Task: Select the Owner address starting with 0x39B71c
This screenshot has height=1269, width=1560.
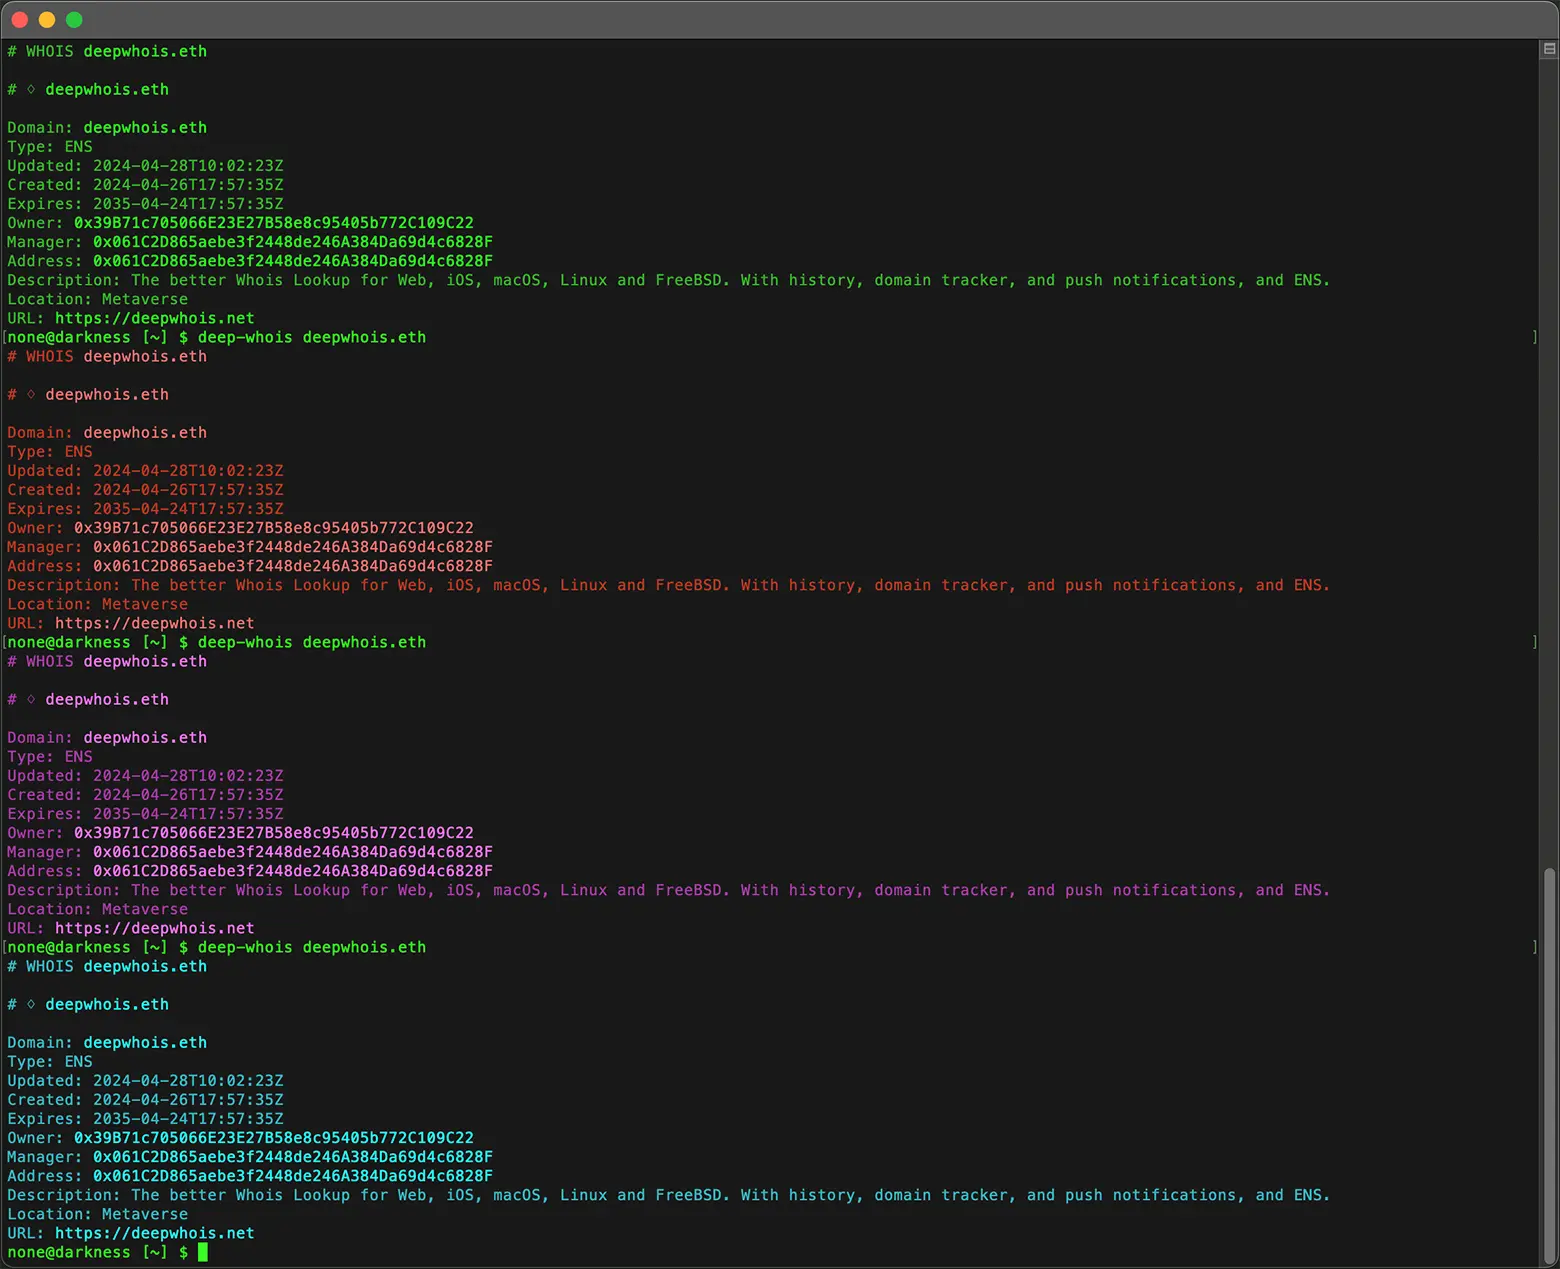Action: [x=272, y=222]
